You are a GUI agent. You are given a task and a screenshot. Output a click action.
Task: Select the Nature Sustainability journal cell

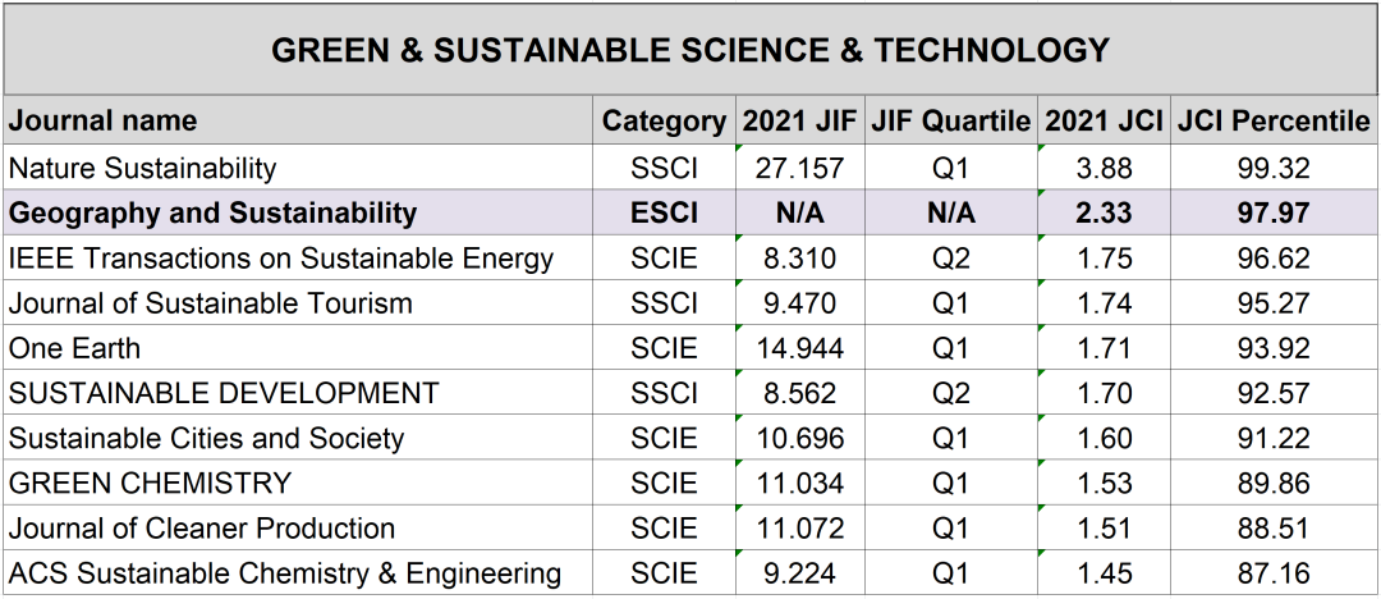(142, 168)
